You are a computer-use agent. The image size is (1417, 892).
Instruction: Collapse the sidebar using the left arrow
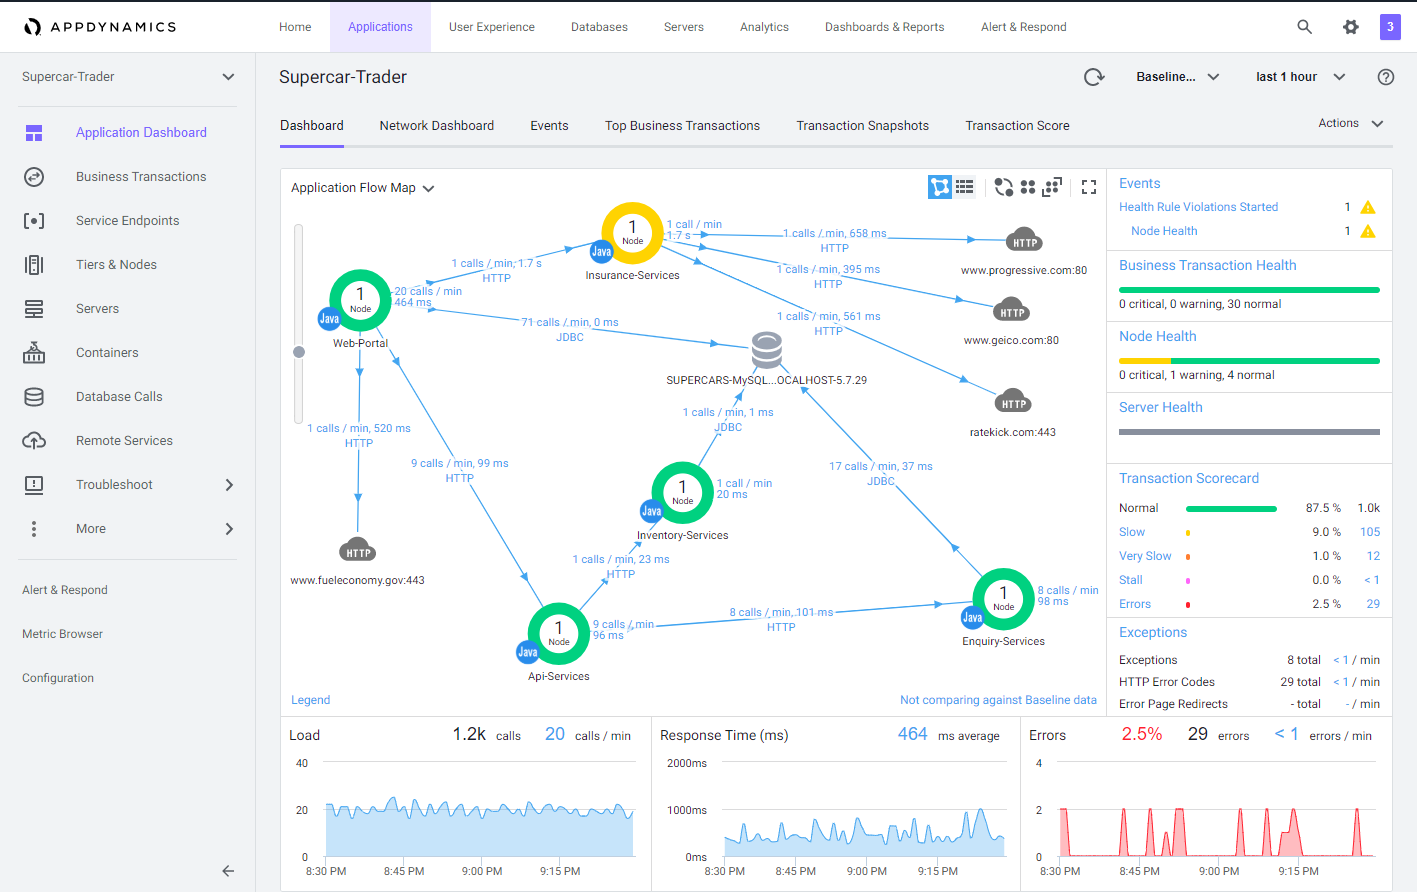coord(228,871)
